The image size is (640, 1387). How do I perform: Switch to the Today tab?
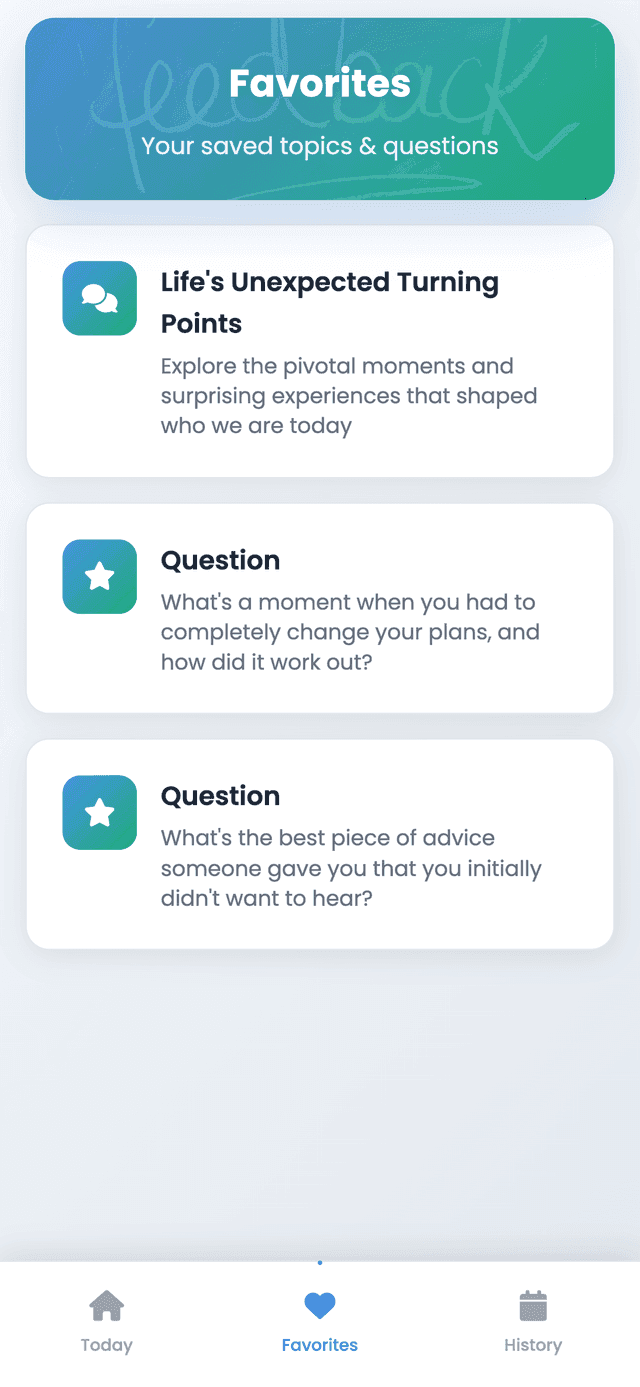(106, 1320)
